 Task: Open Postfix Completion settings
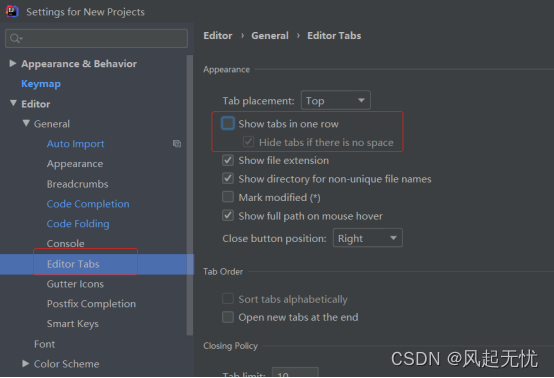click(91, 304)
